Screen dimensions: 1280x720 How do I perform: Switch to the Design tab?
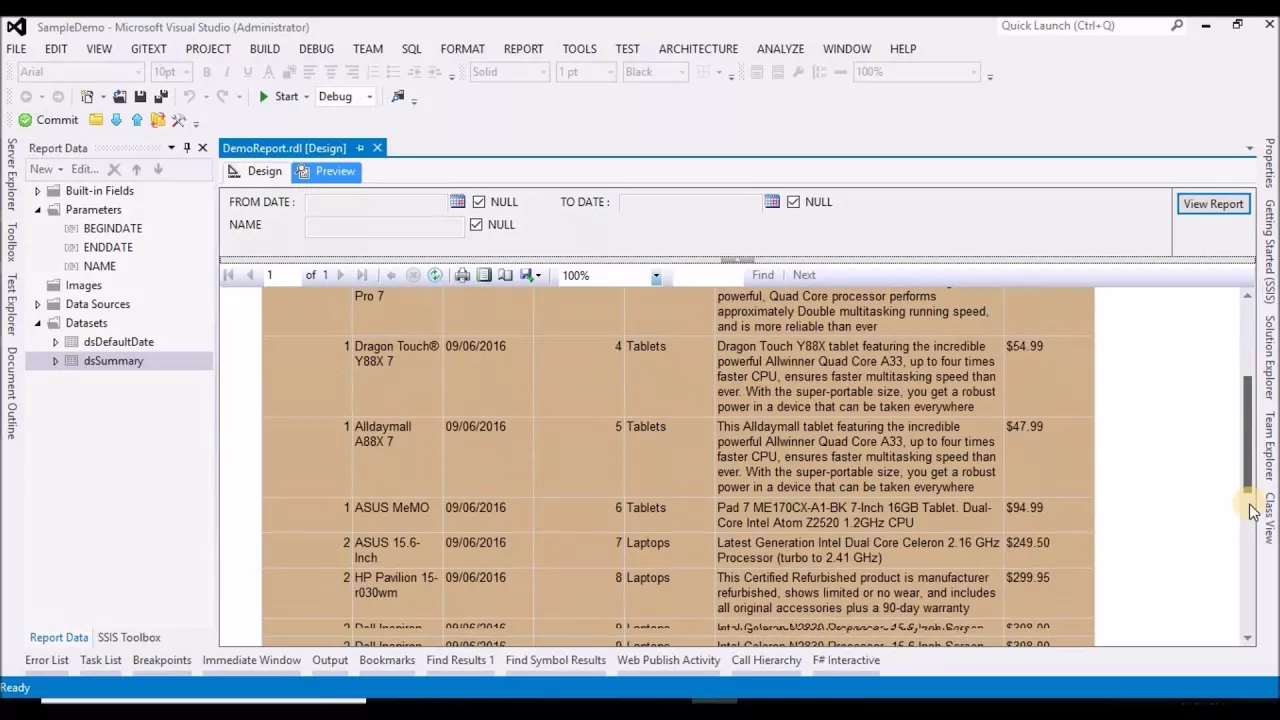[255, 171]
